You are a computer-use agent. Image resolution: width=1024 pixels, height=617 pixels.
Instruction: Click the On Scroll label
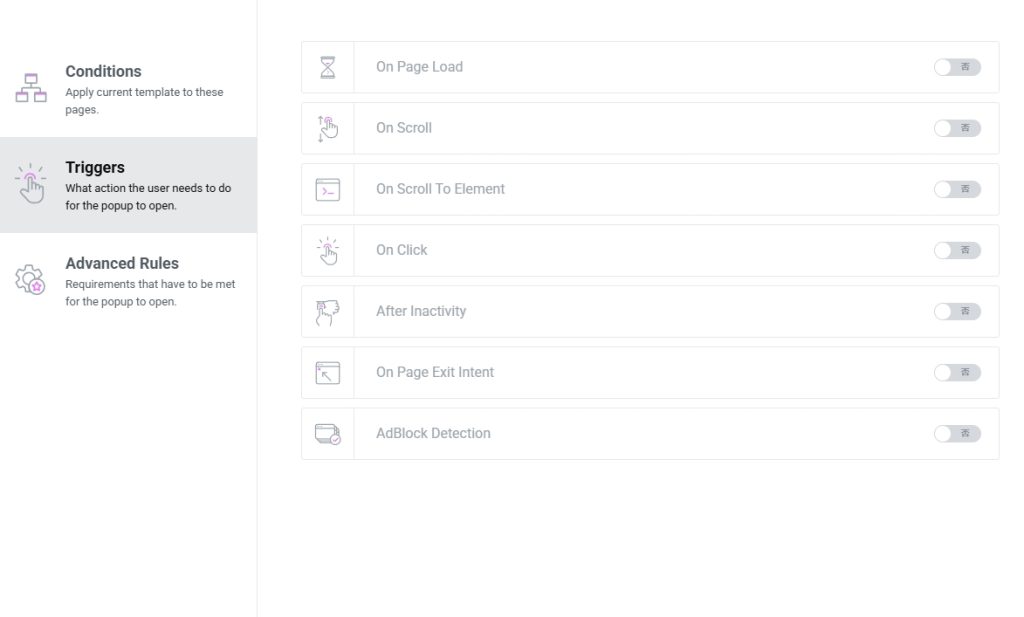tap(404, 128)
